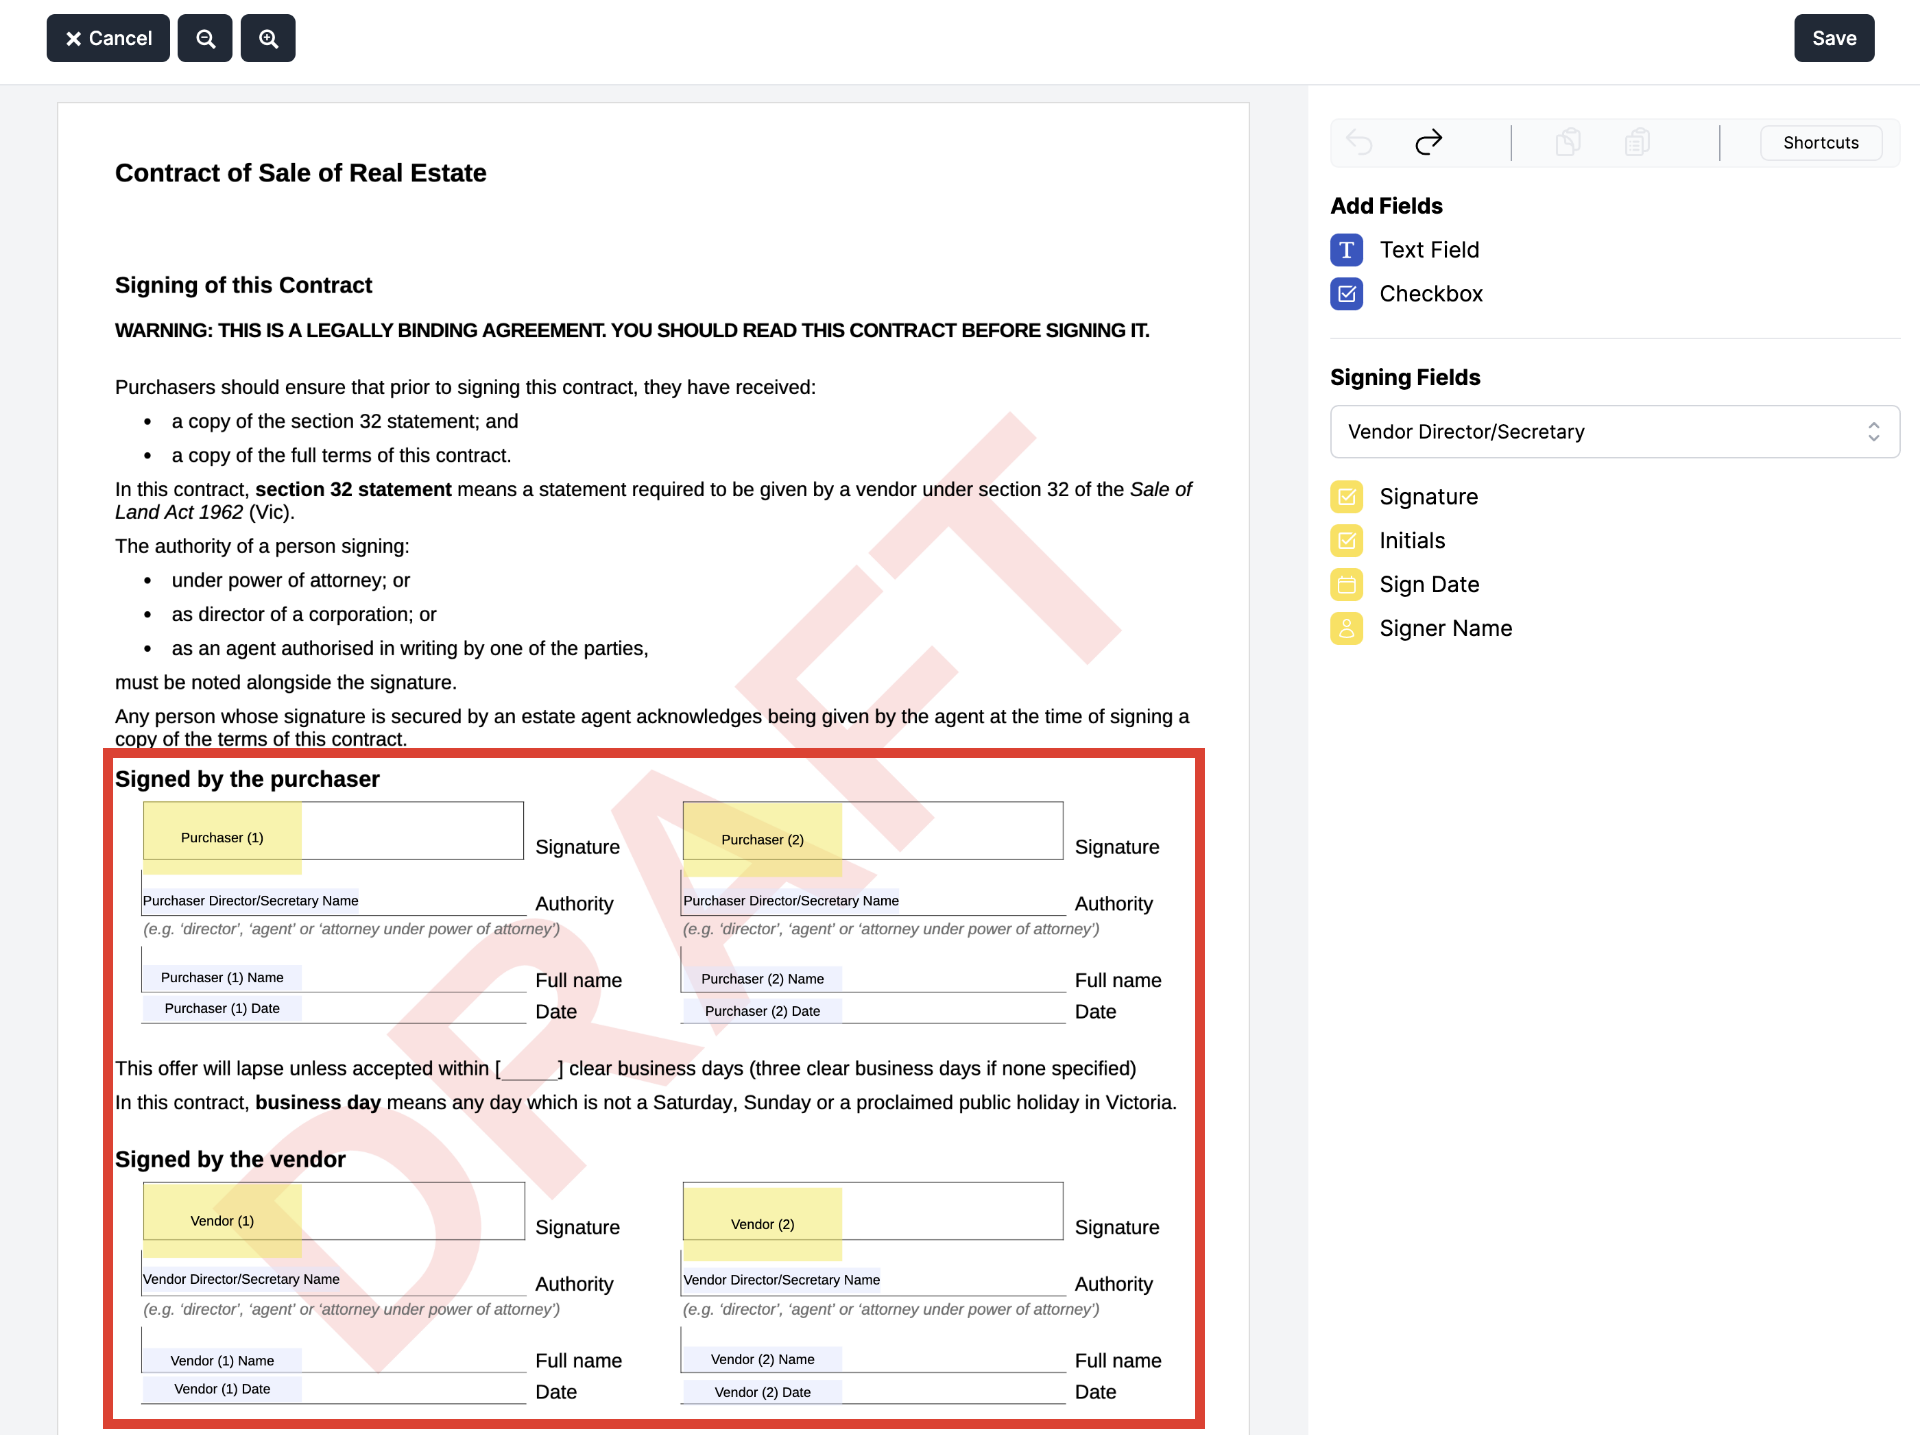The width and height of the screenshot is (1920, 1435).
Task: Add a Signer Name field
Action: (x=1445, y=629)
